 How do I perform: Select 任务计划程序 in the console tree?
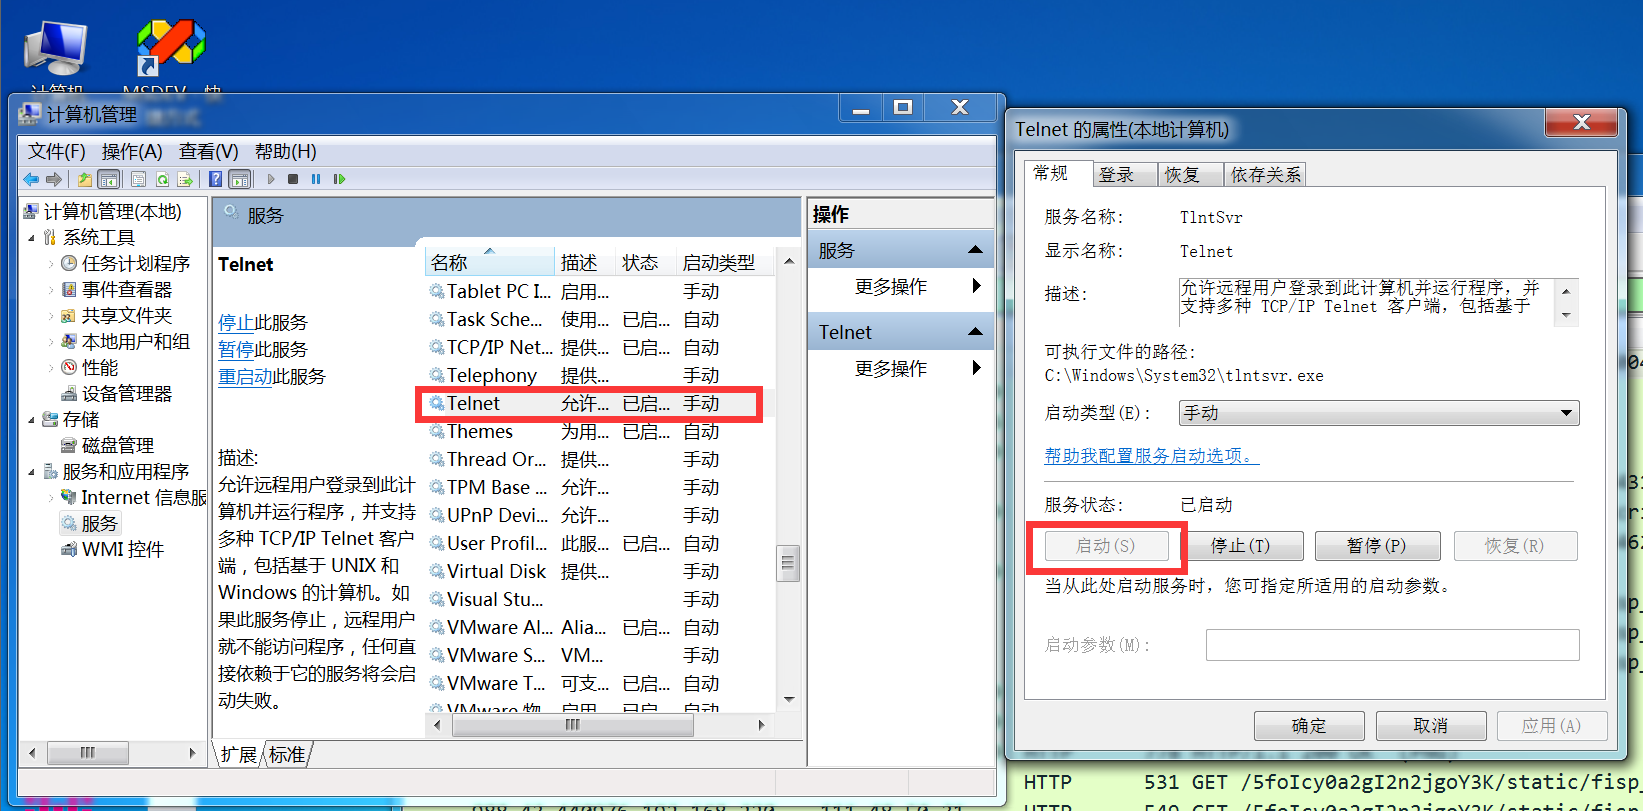click(x=135, y=263)
